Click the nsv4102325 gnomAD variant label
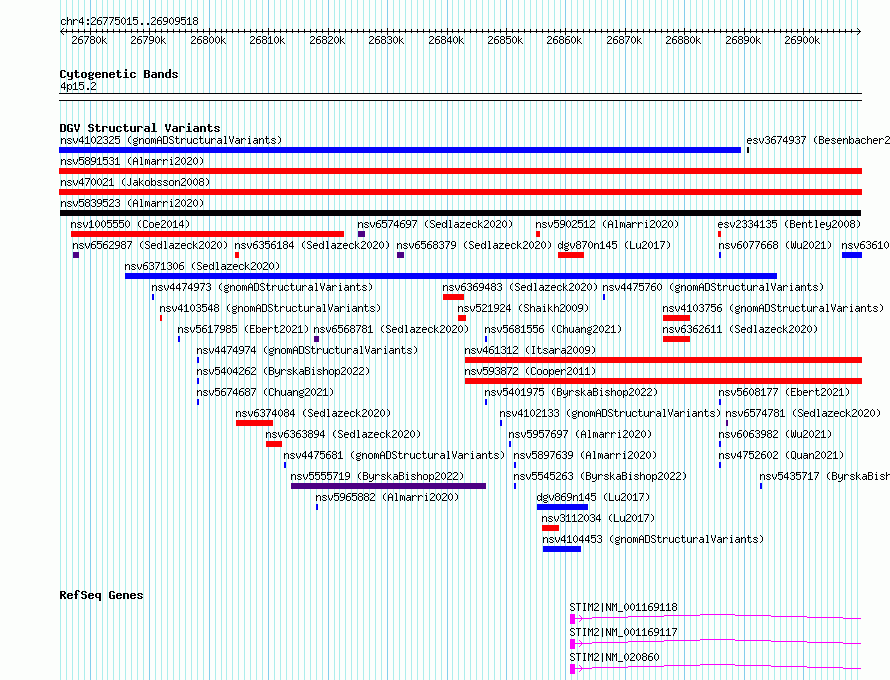Screen dimensions: 890x680 (171, 140)
